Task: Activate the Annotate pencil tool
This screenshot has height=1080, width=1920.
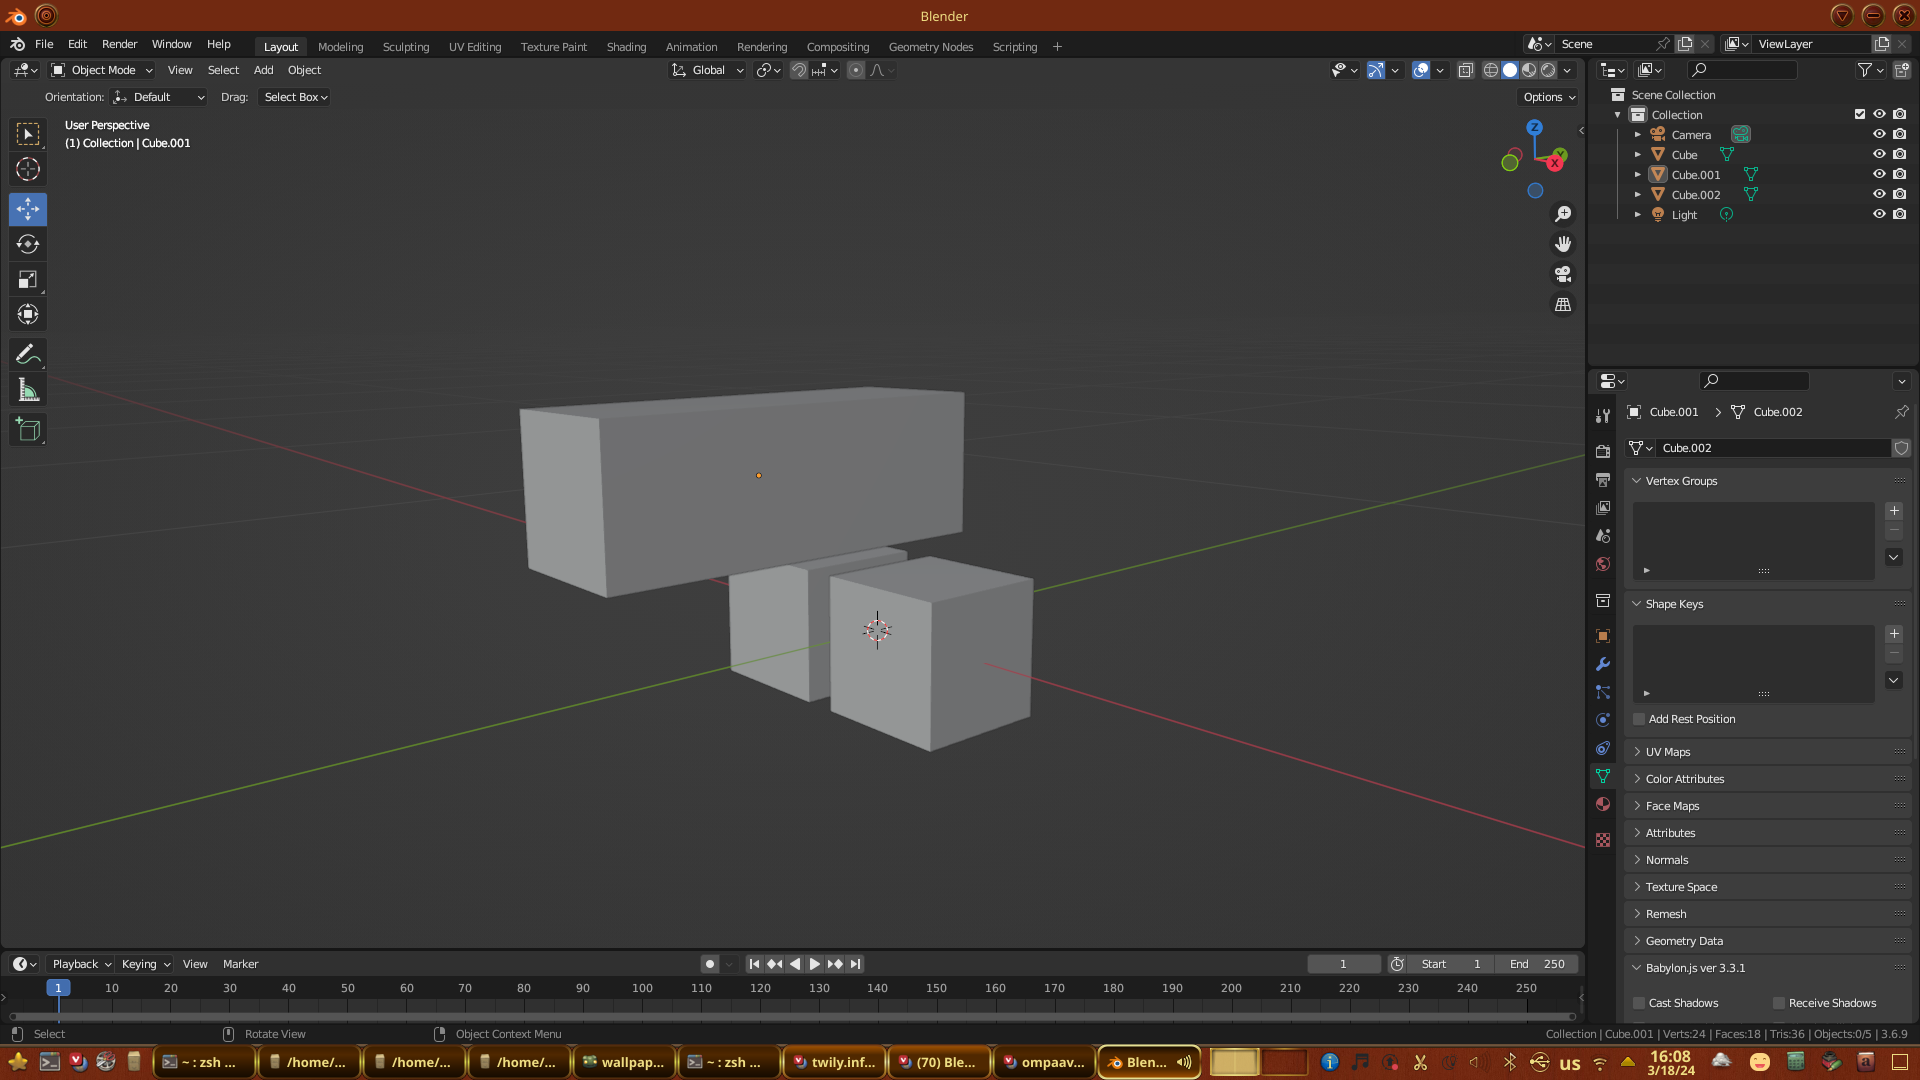Action: click(x=28, y=355)
